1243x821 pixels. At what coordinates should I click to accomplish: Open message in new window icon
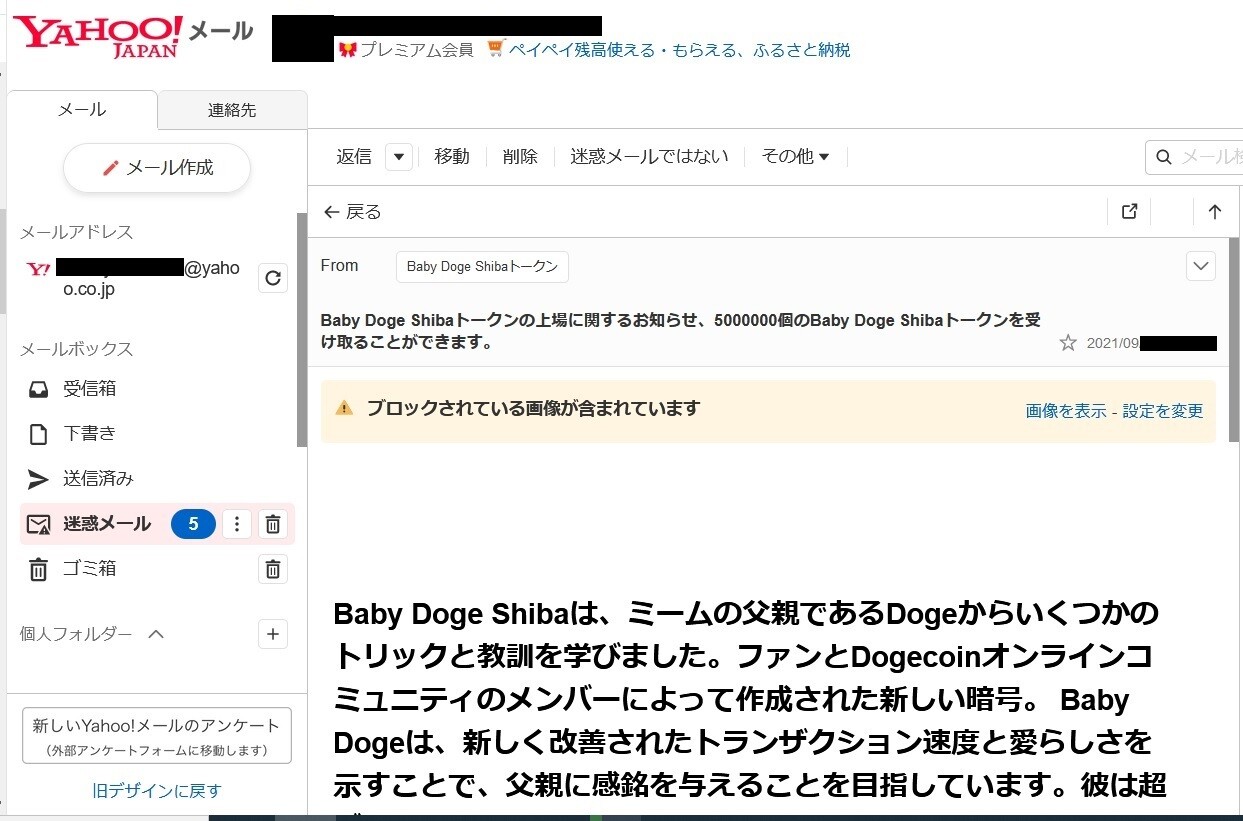(1129, 212)
